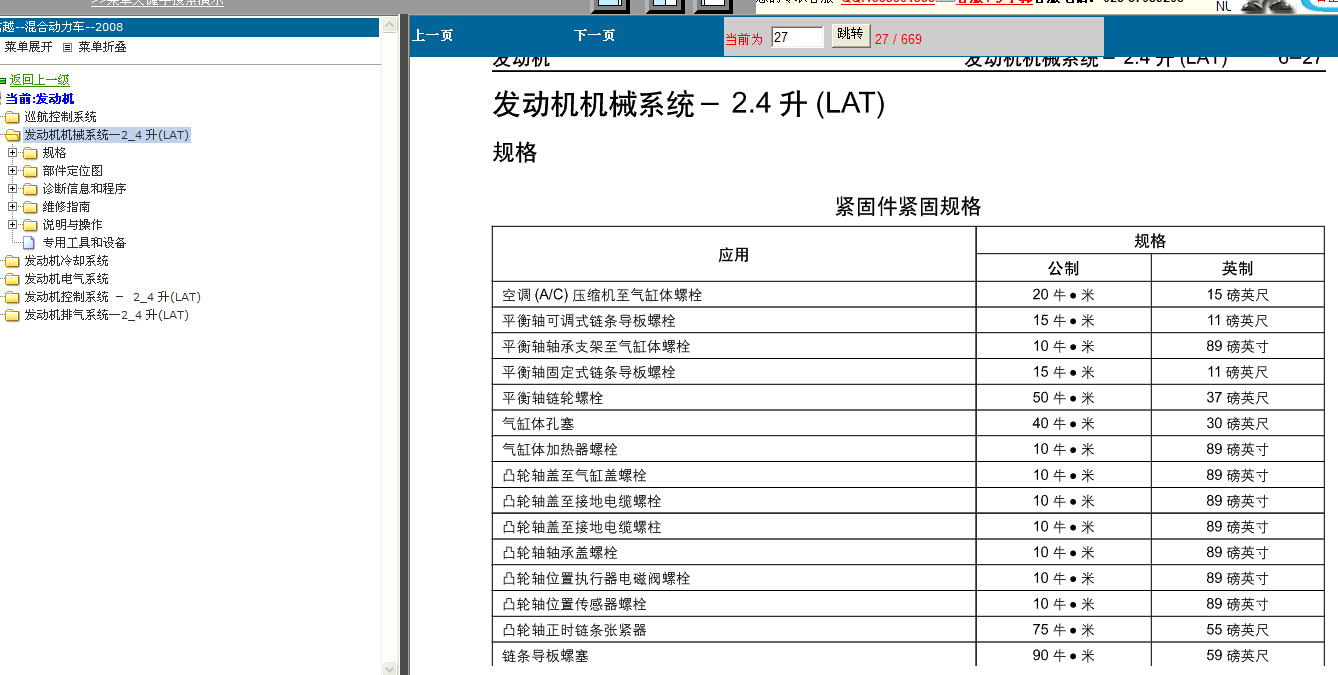Screen dimensions: 1338x675
Task: Click row 平衡轴可调式链条导板螺栓
Action: [908, 321]
